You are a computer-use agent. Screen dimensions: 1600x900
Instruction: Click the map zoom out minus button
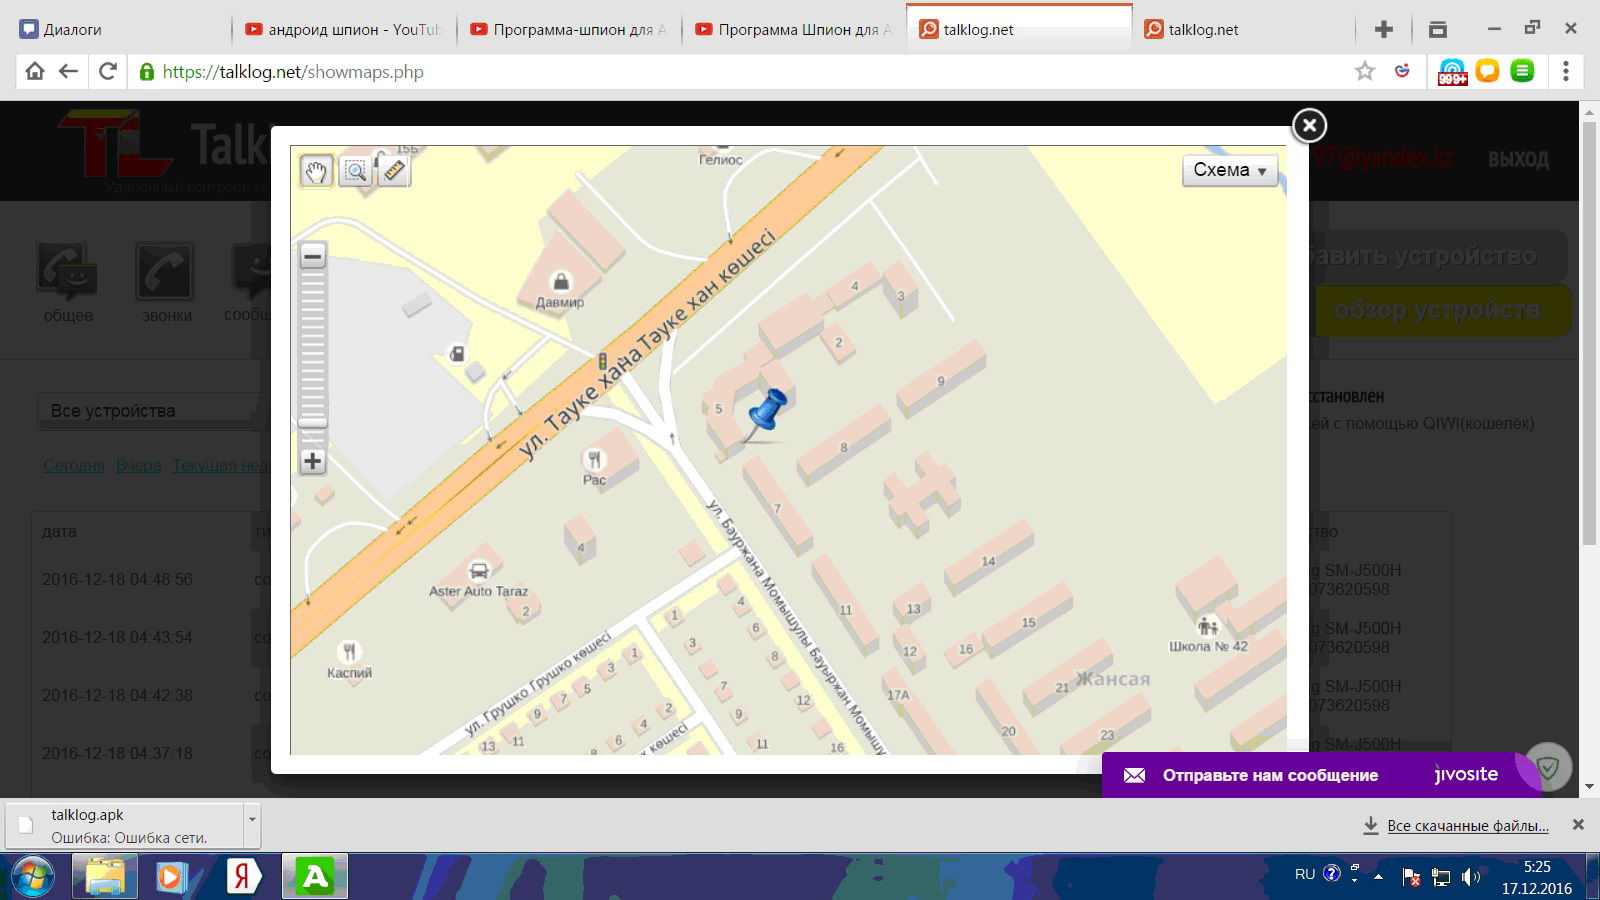313,256
